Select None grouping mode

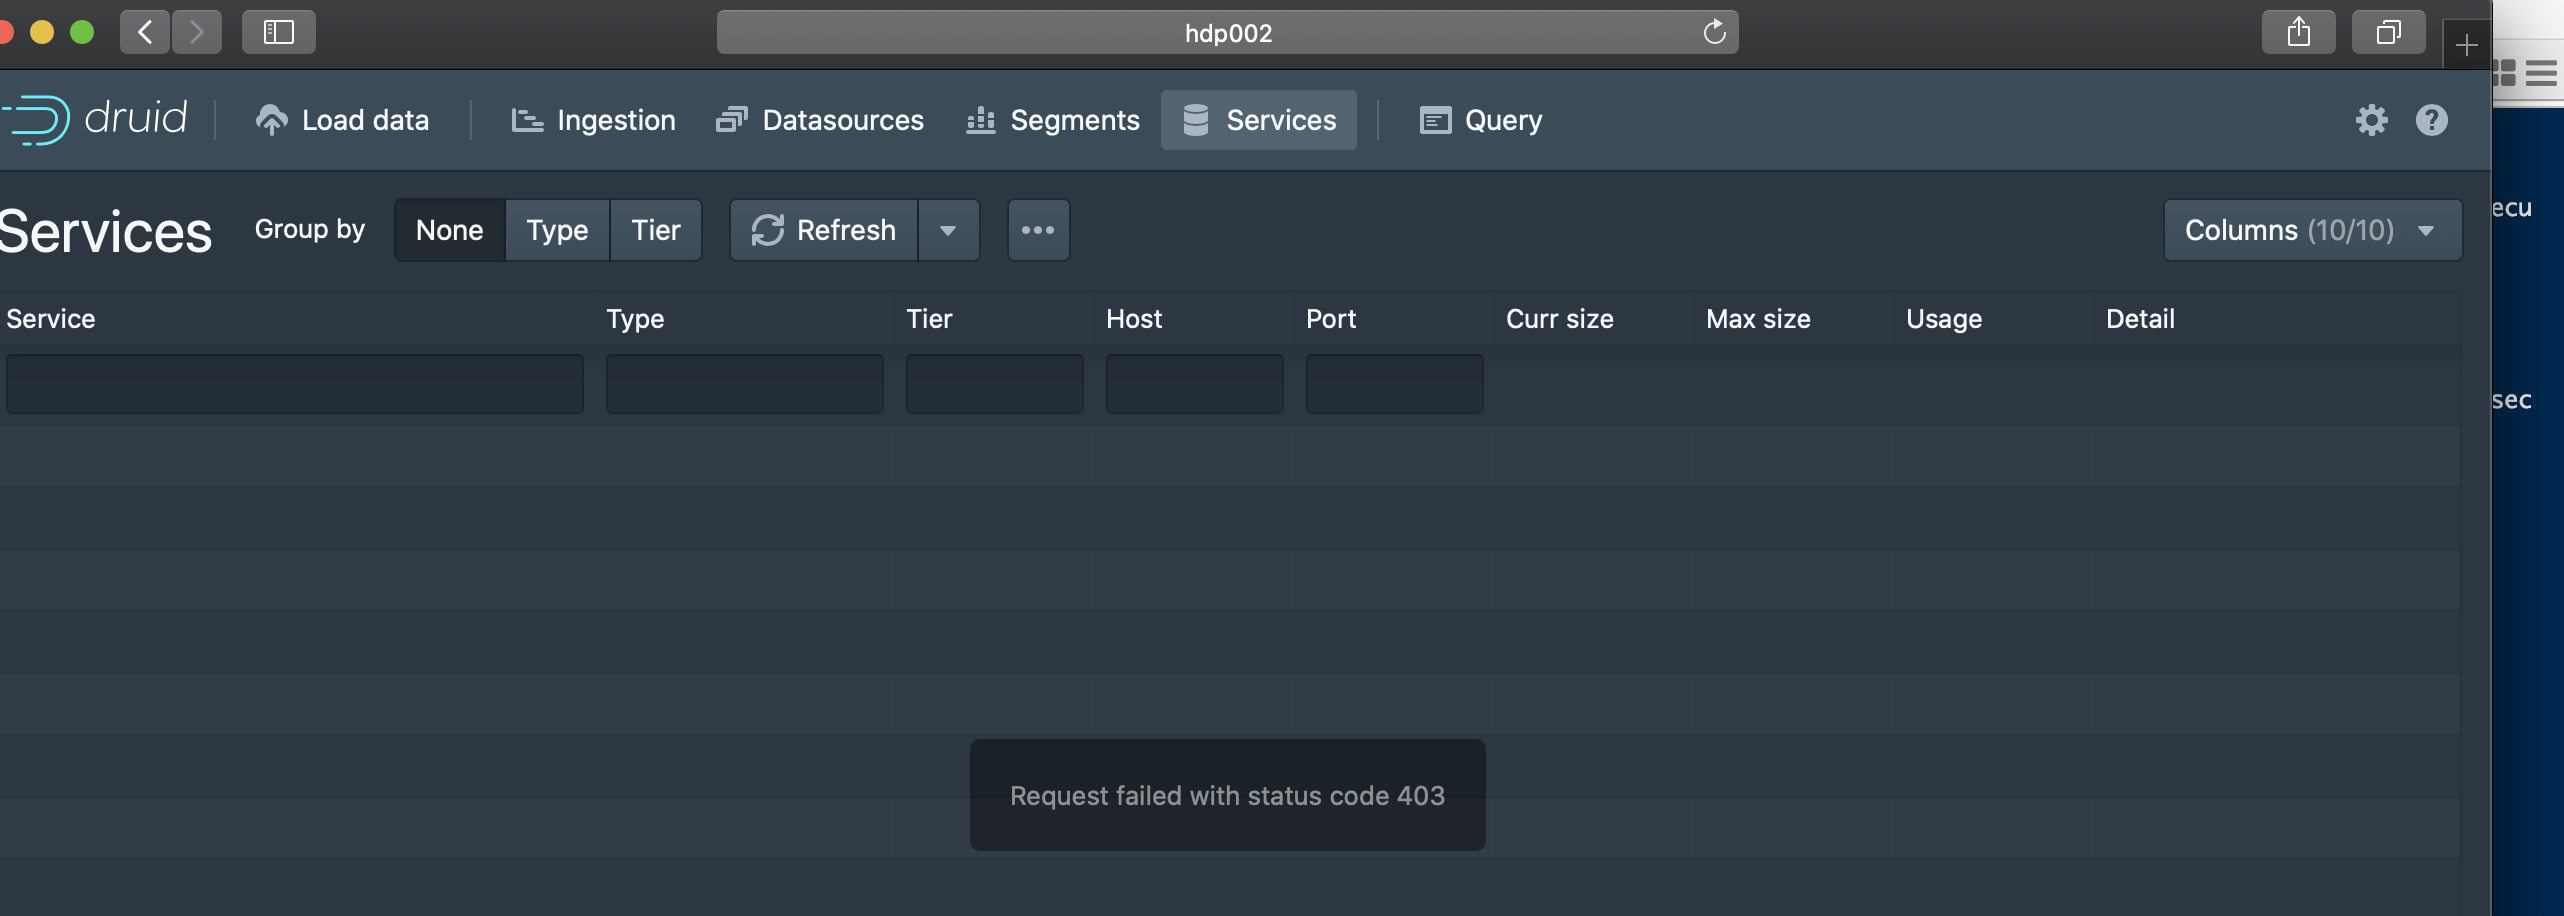pyautogui.click(x=448, y=229)
